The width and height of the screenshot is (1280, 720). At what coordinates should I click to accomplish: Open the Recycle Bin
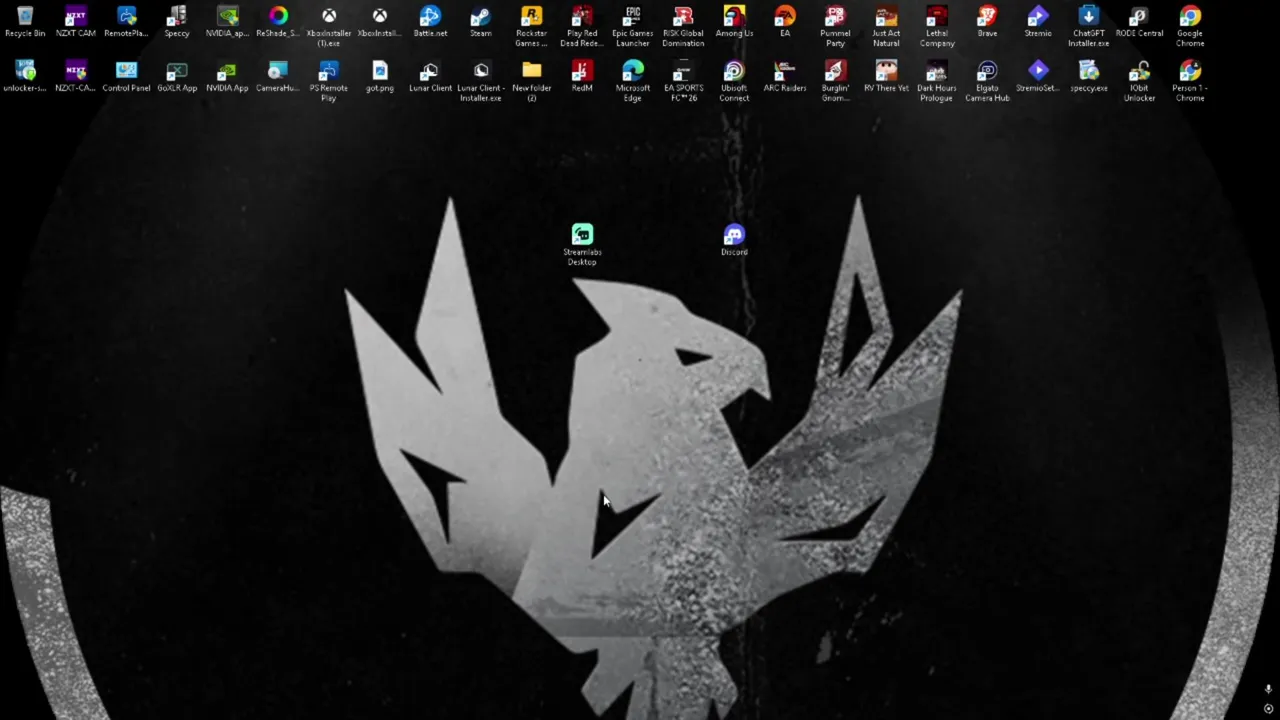(25, 22)
